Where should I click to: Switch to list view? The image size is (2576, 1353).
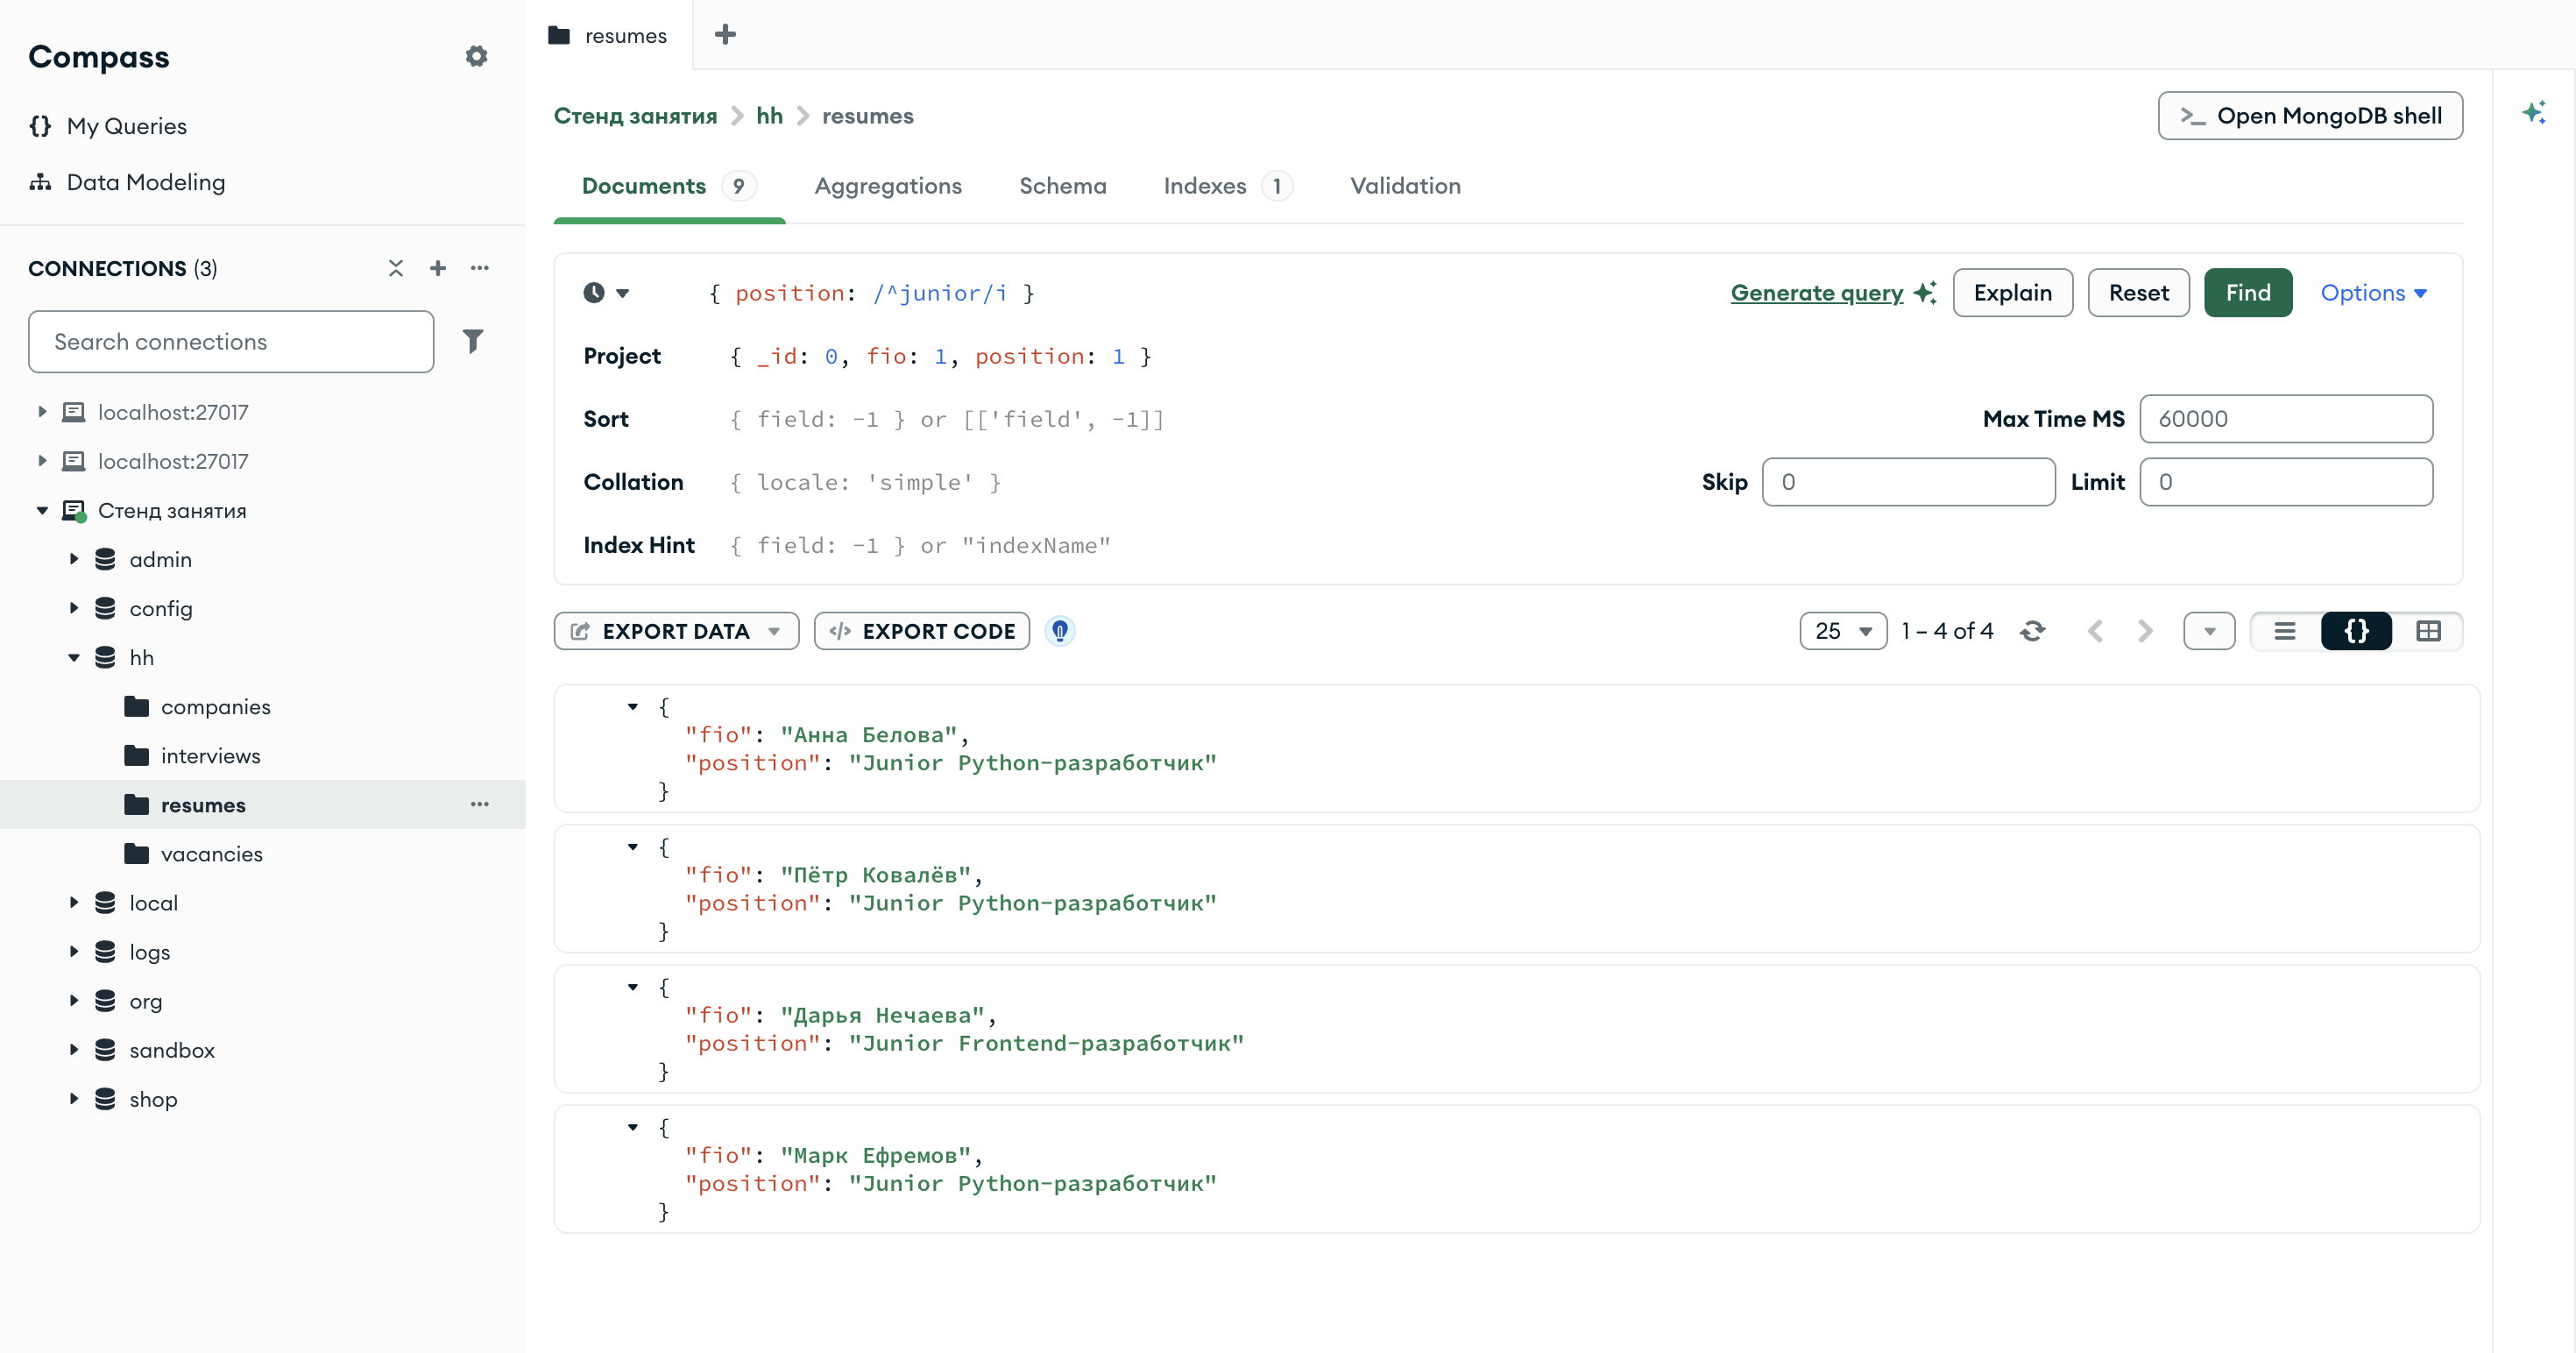point(2285,631)
